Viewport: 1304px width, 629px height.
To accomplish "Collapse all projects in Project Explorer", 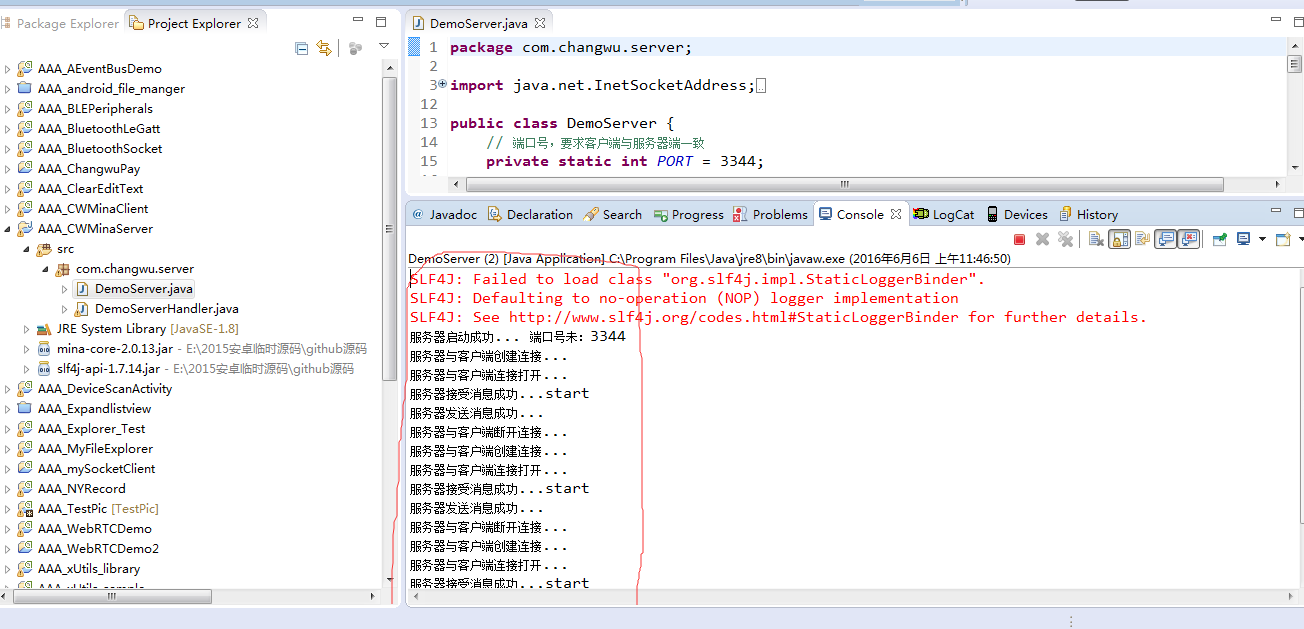I will click(302, 48).
